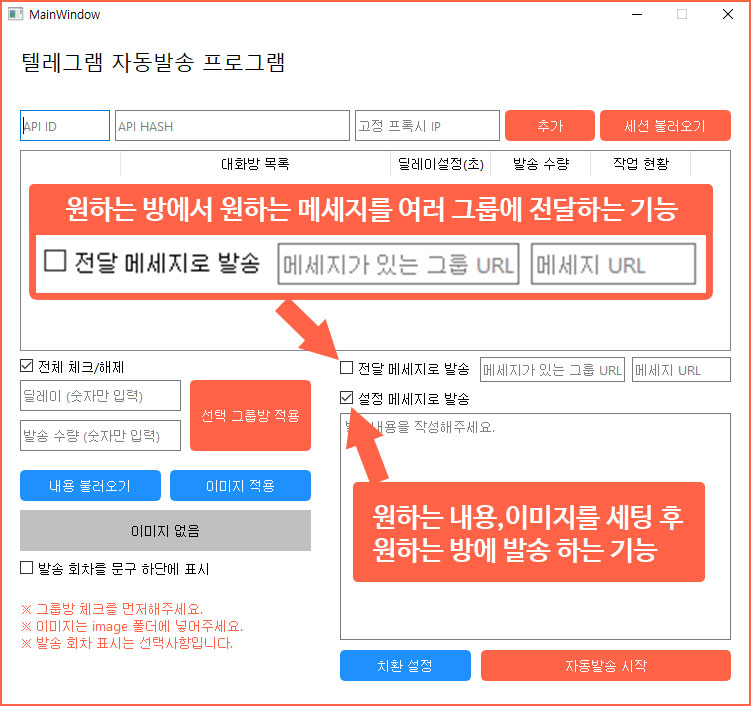Open 치환 설정

(x=405, y=665)
